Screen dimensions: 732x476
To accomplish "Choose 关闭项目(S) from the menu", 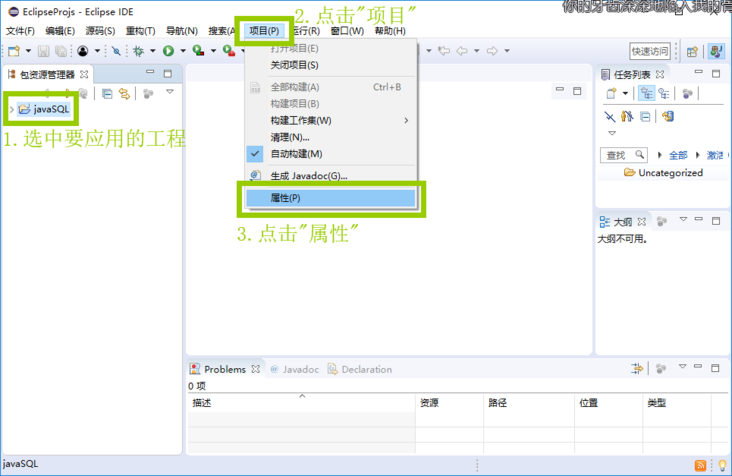I will pyautogui.click(x=331, y=65).
